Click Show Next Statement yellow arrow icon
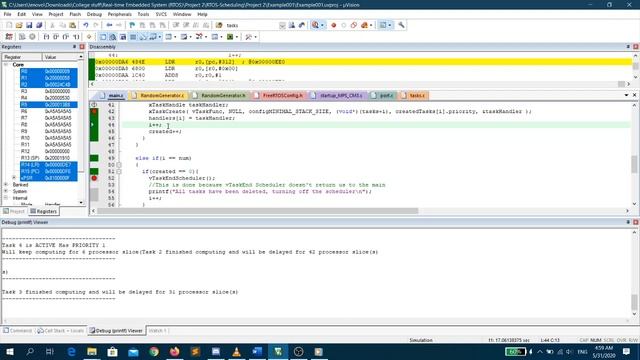 click(89, 37)
